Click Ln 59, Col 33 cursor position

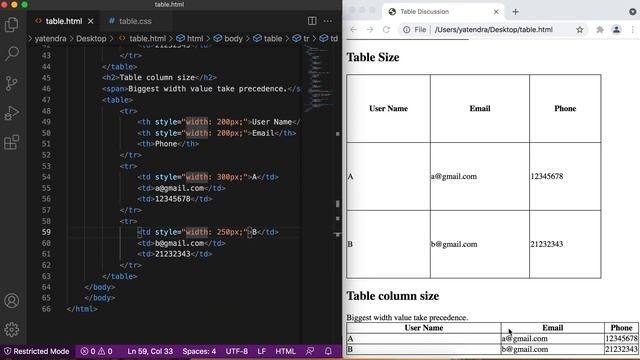tap(150, 351)
